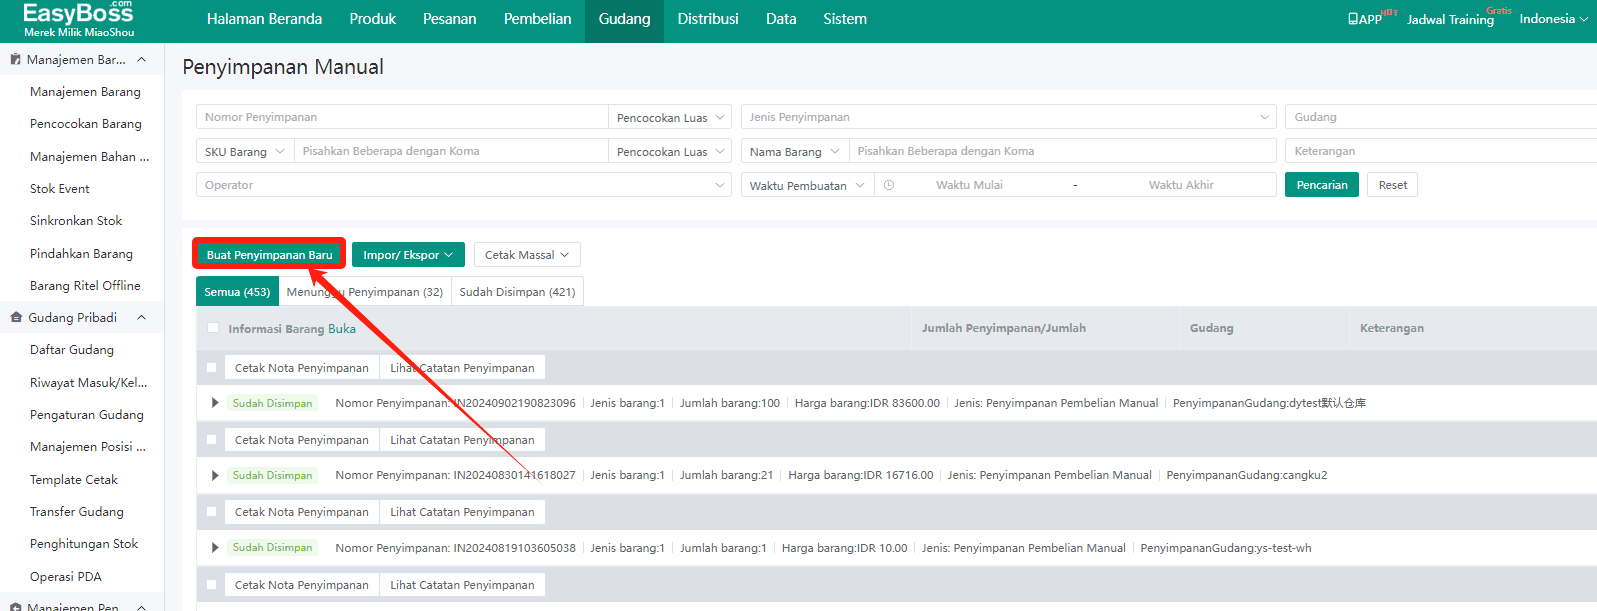Open the SKU Barang selector dropdown
Screen dimensions: 1597x611
[245, 151]
